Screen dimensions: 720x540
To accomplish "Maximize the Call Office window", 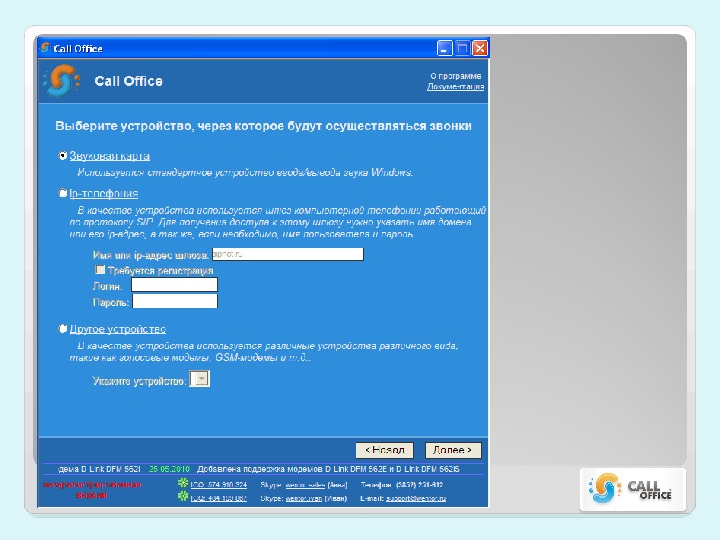I will [462, 48].
